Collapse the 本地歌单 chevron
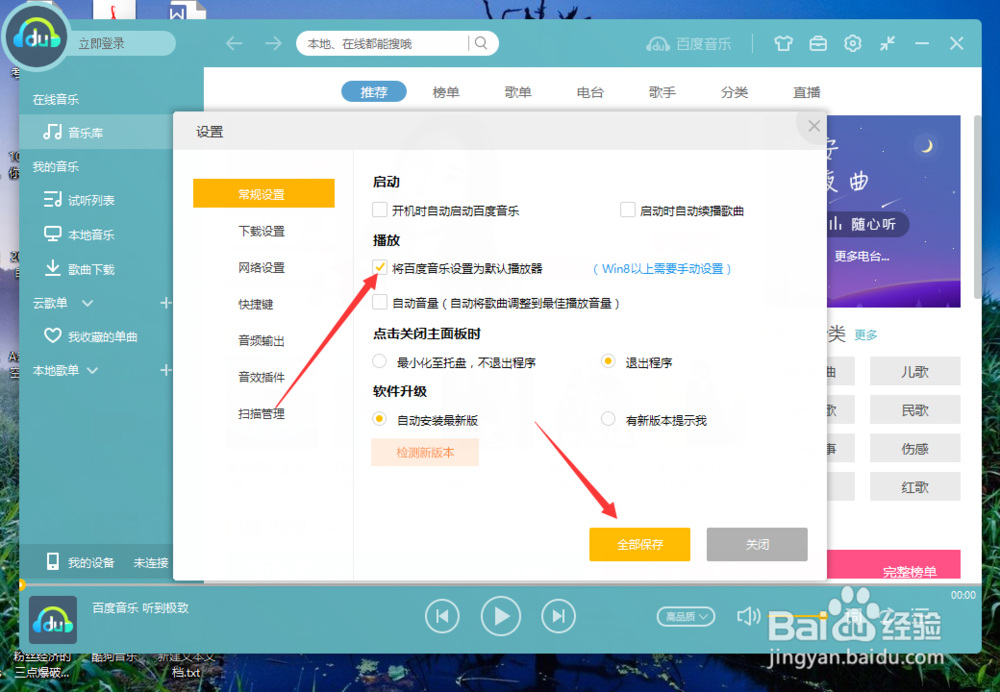Viewport: 1000px width, 692px height. 92,370
